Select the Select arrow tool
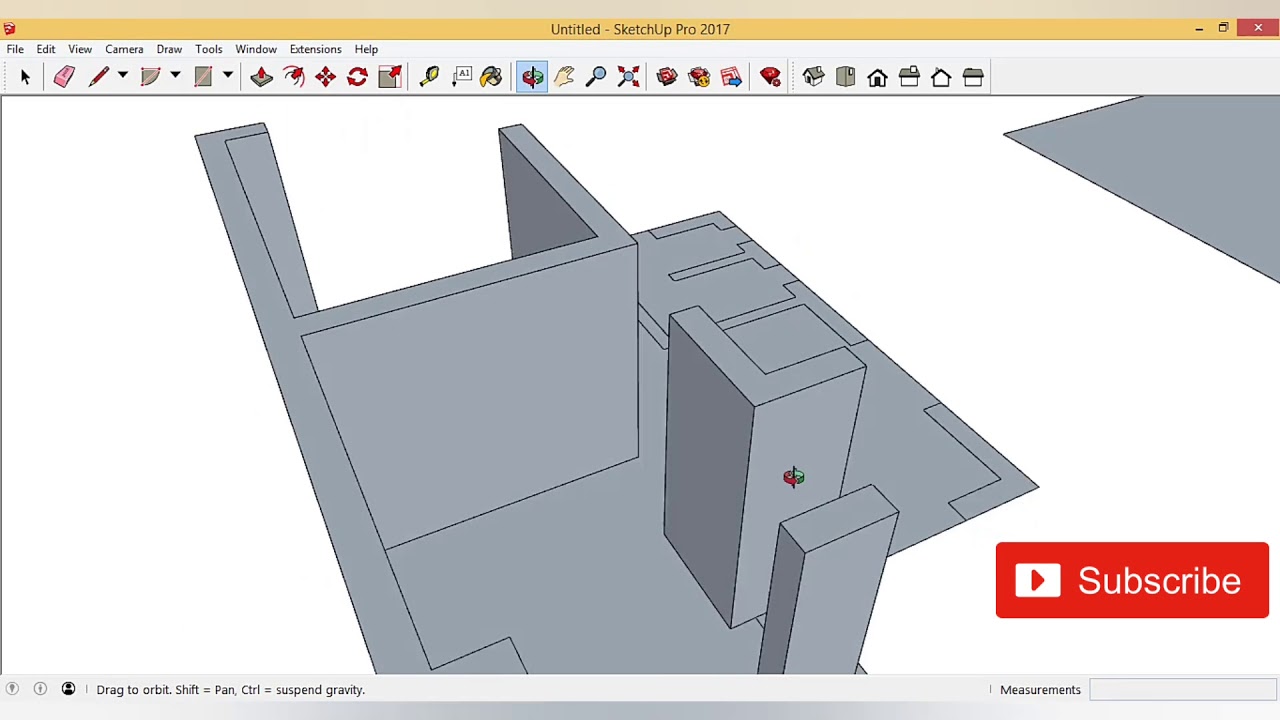 click(x=25, y=77)
